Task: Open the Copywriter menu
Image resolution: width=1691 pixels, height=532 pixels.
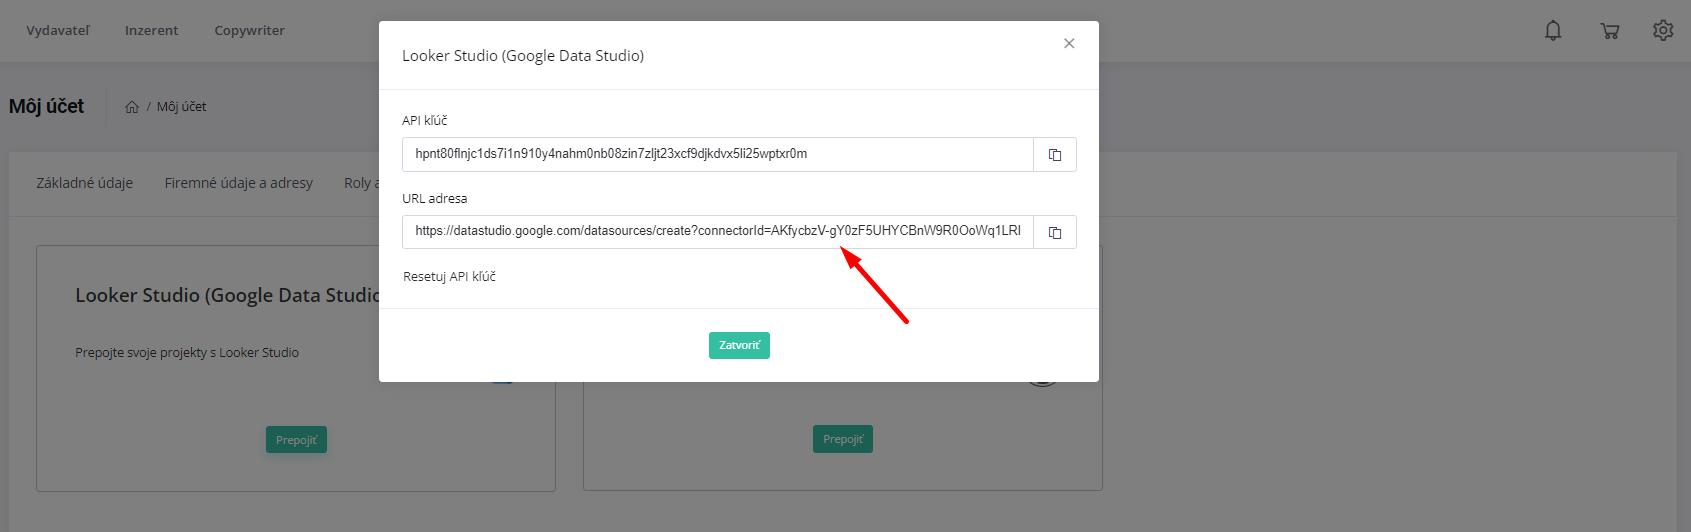Action: pyautogui.click(x=250, y=31)
